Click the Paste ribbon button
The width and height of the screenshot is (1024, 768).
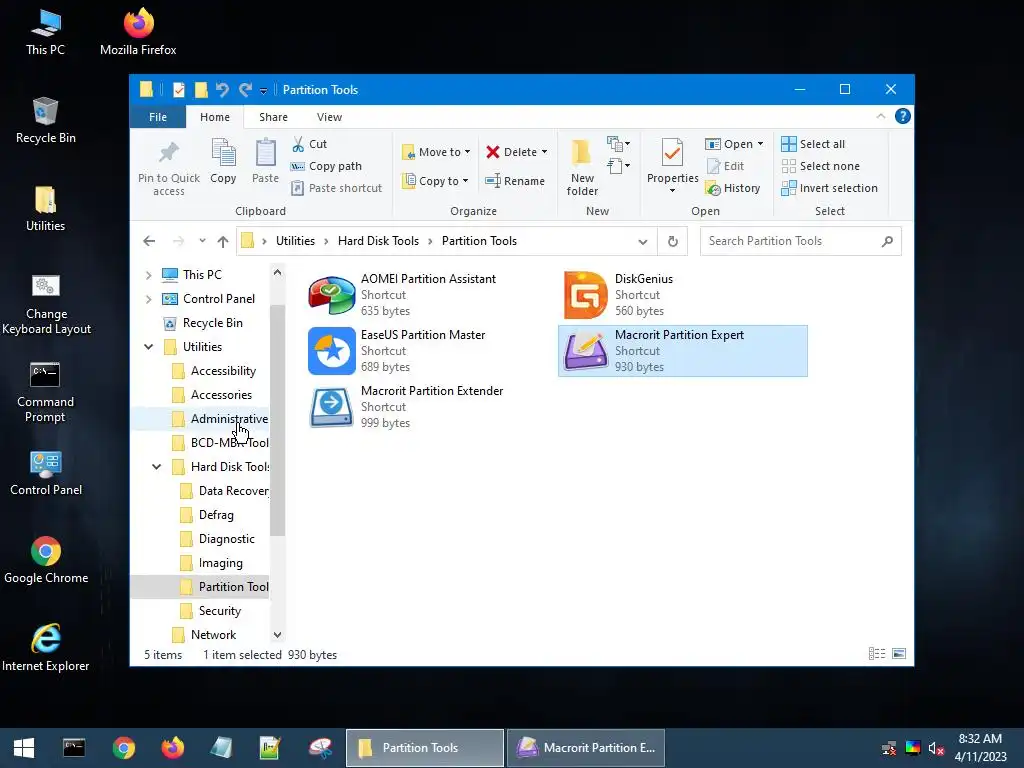point(265,161)
